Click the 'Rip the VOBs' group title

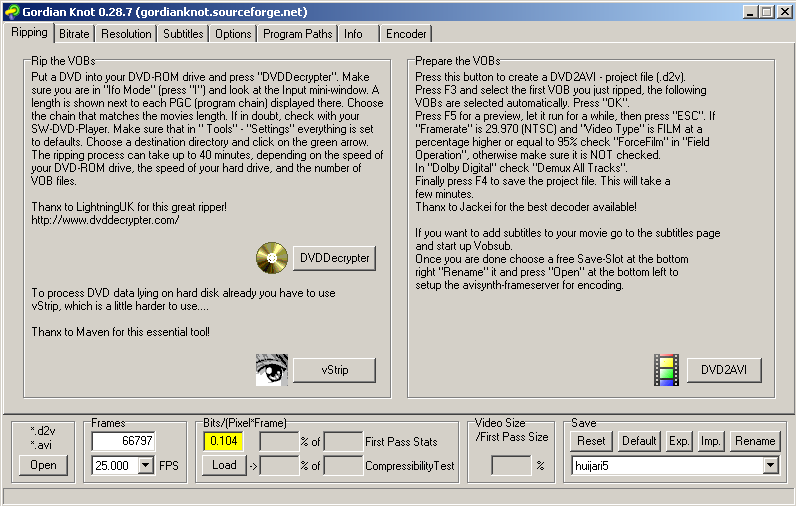pos(63,61)
